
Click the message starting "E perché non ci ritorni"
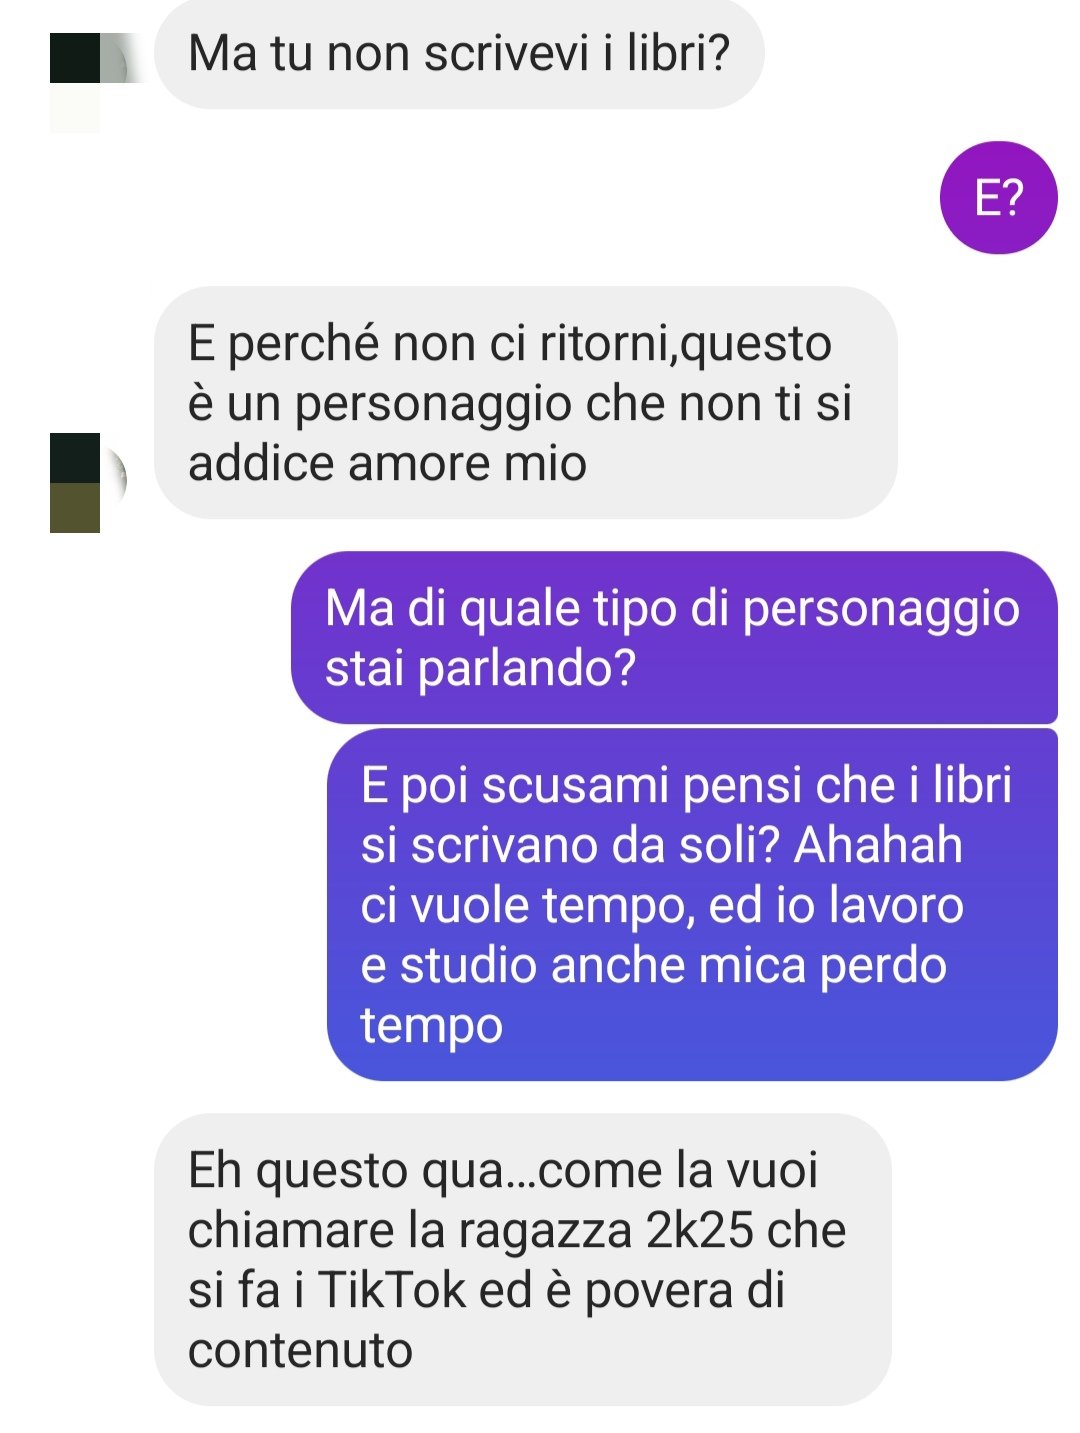[x=525, y=403]
